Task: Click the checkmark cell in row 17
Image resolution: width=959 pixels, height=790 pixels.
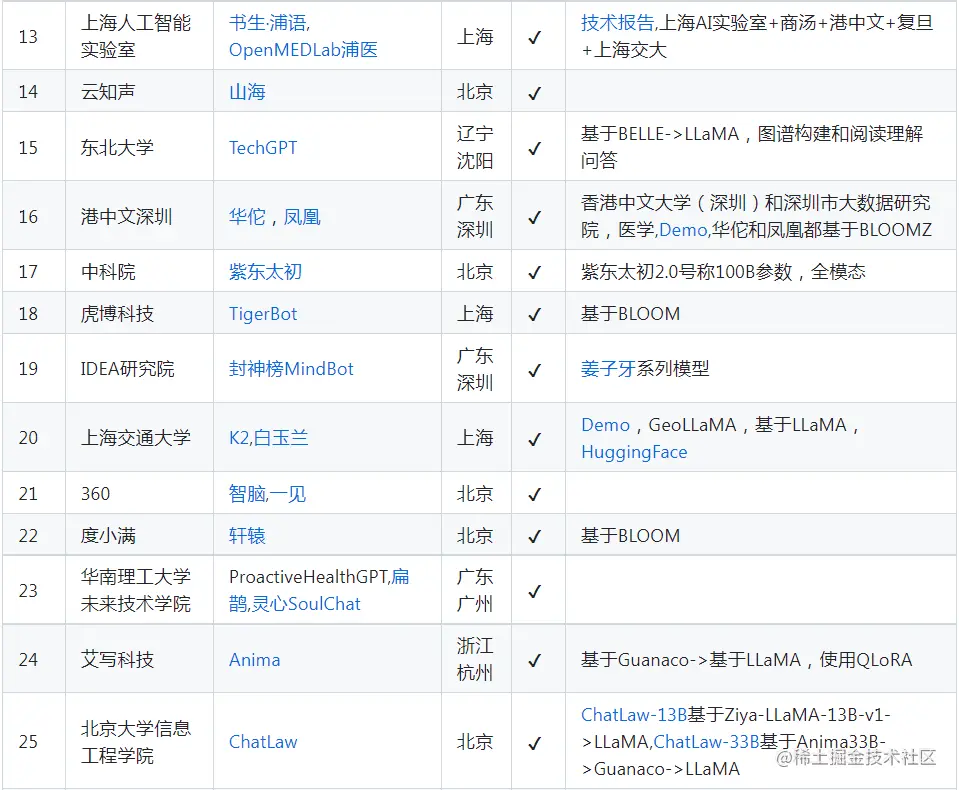Action: [x=537, y=270]
